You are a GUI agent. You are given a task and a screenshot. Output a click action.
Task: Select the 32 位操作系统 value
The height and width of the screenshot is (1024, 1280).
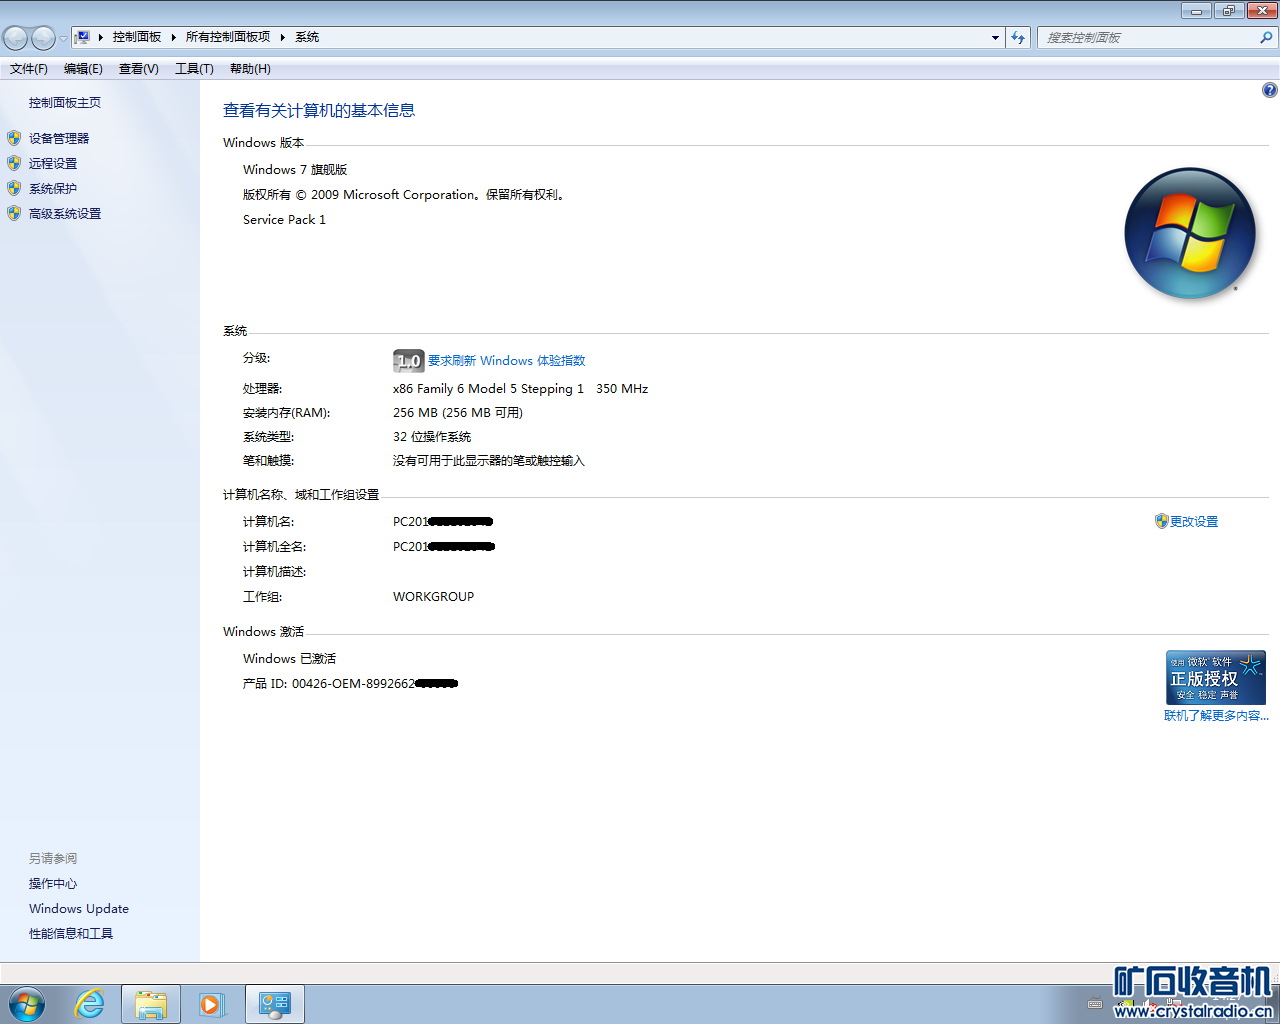pos(432,437)
